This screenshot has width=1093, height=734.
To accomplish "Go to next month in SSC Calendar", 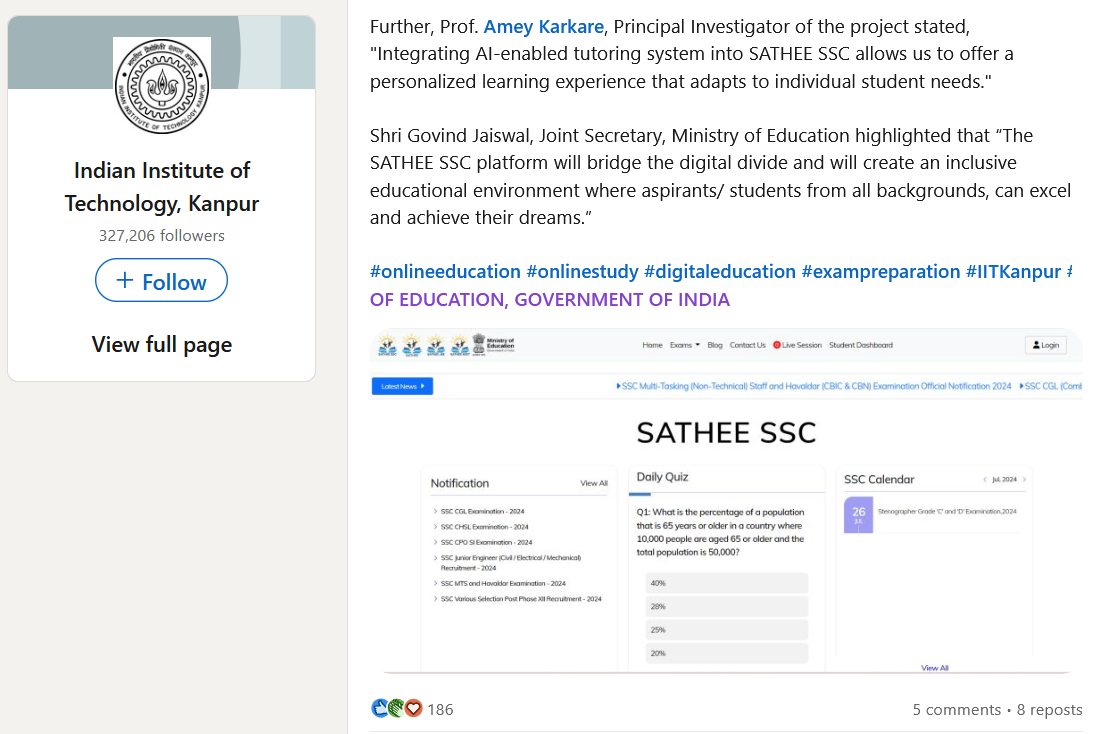I will pyautogui.click(x=1025, y=480).
